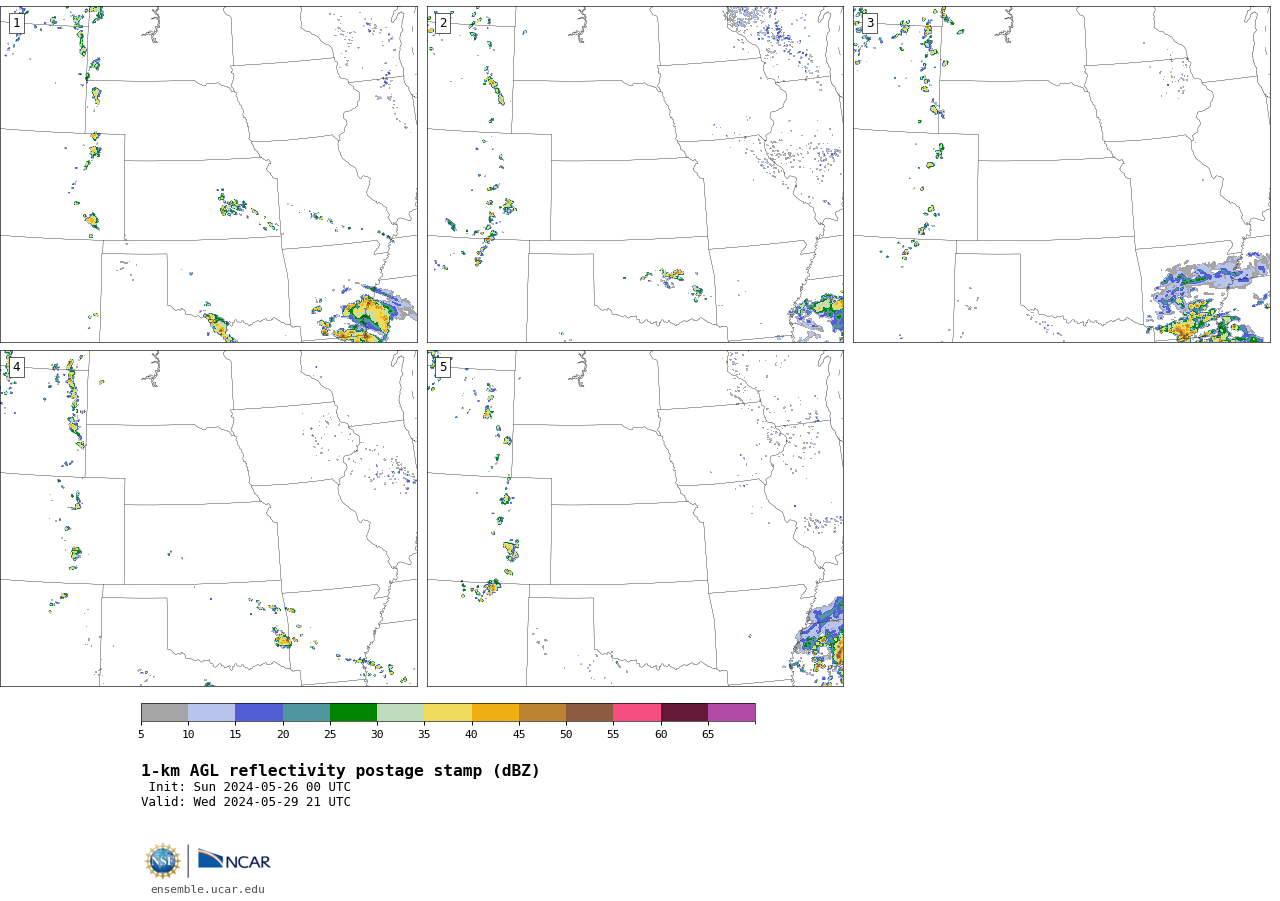
Task: Open ensemble member 5 reflectivity map
Action: click(x=635, y=518)
